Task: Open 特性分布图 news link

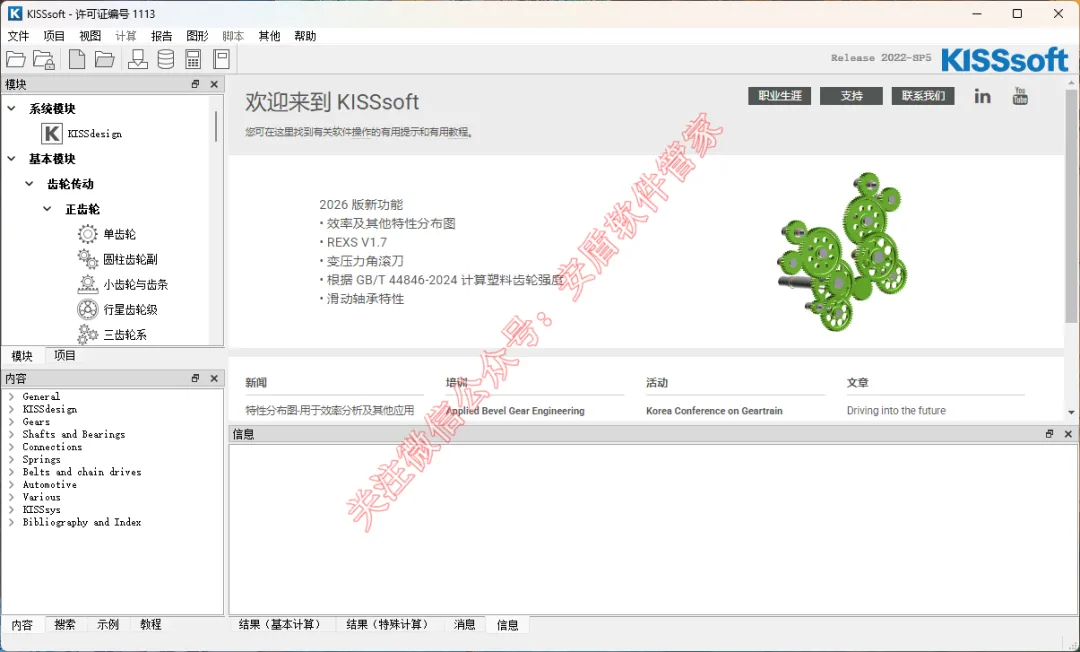Action: 330,410
